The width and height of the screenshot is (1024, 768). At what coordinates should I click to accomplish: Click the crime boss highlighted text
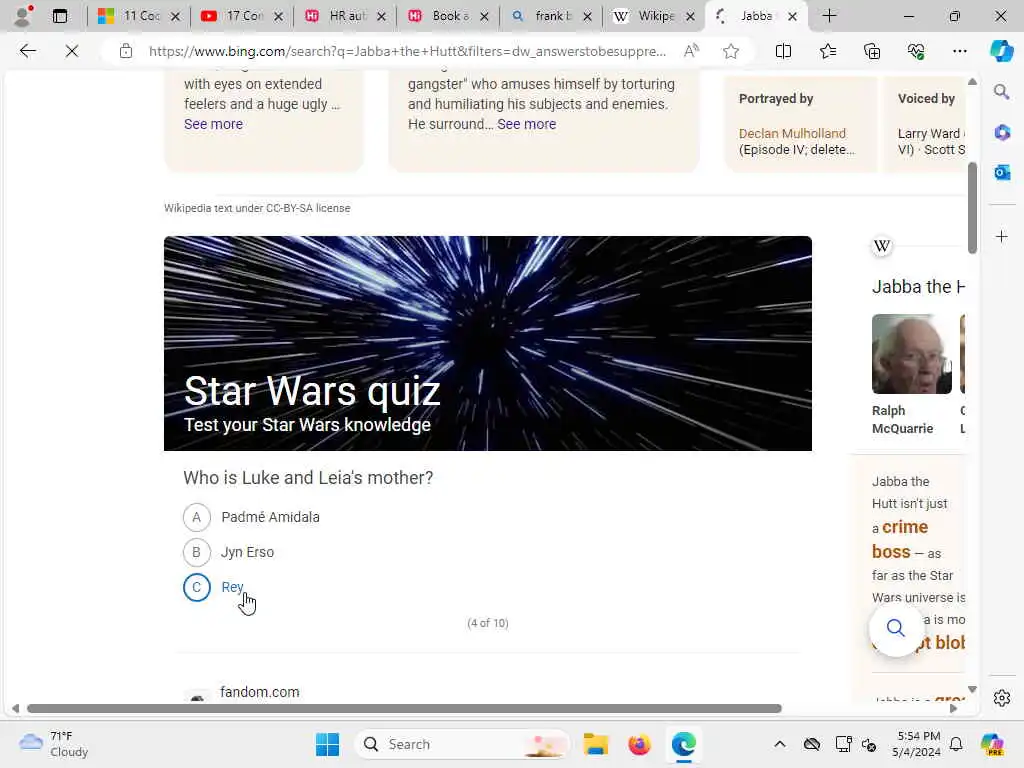point(900,539)
